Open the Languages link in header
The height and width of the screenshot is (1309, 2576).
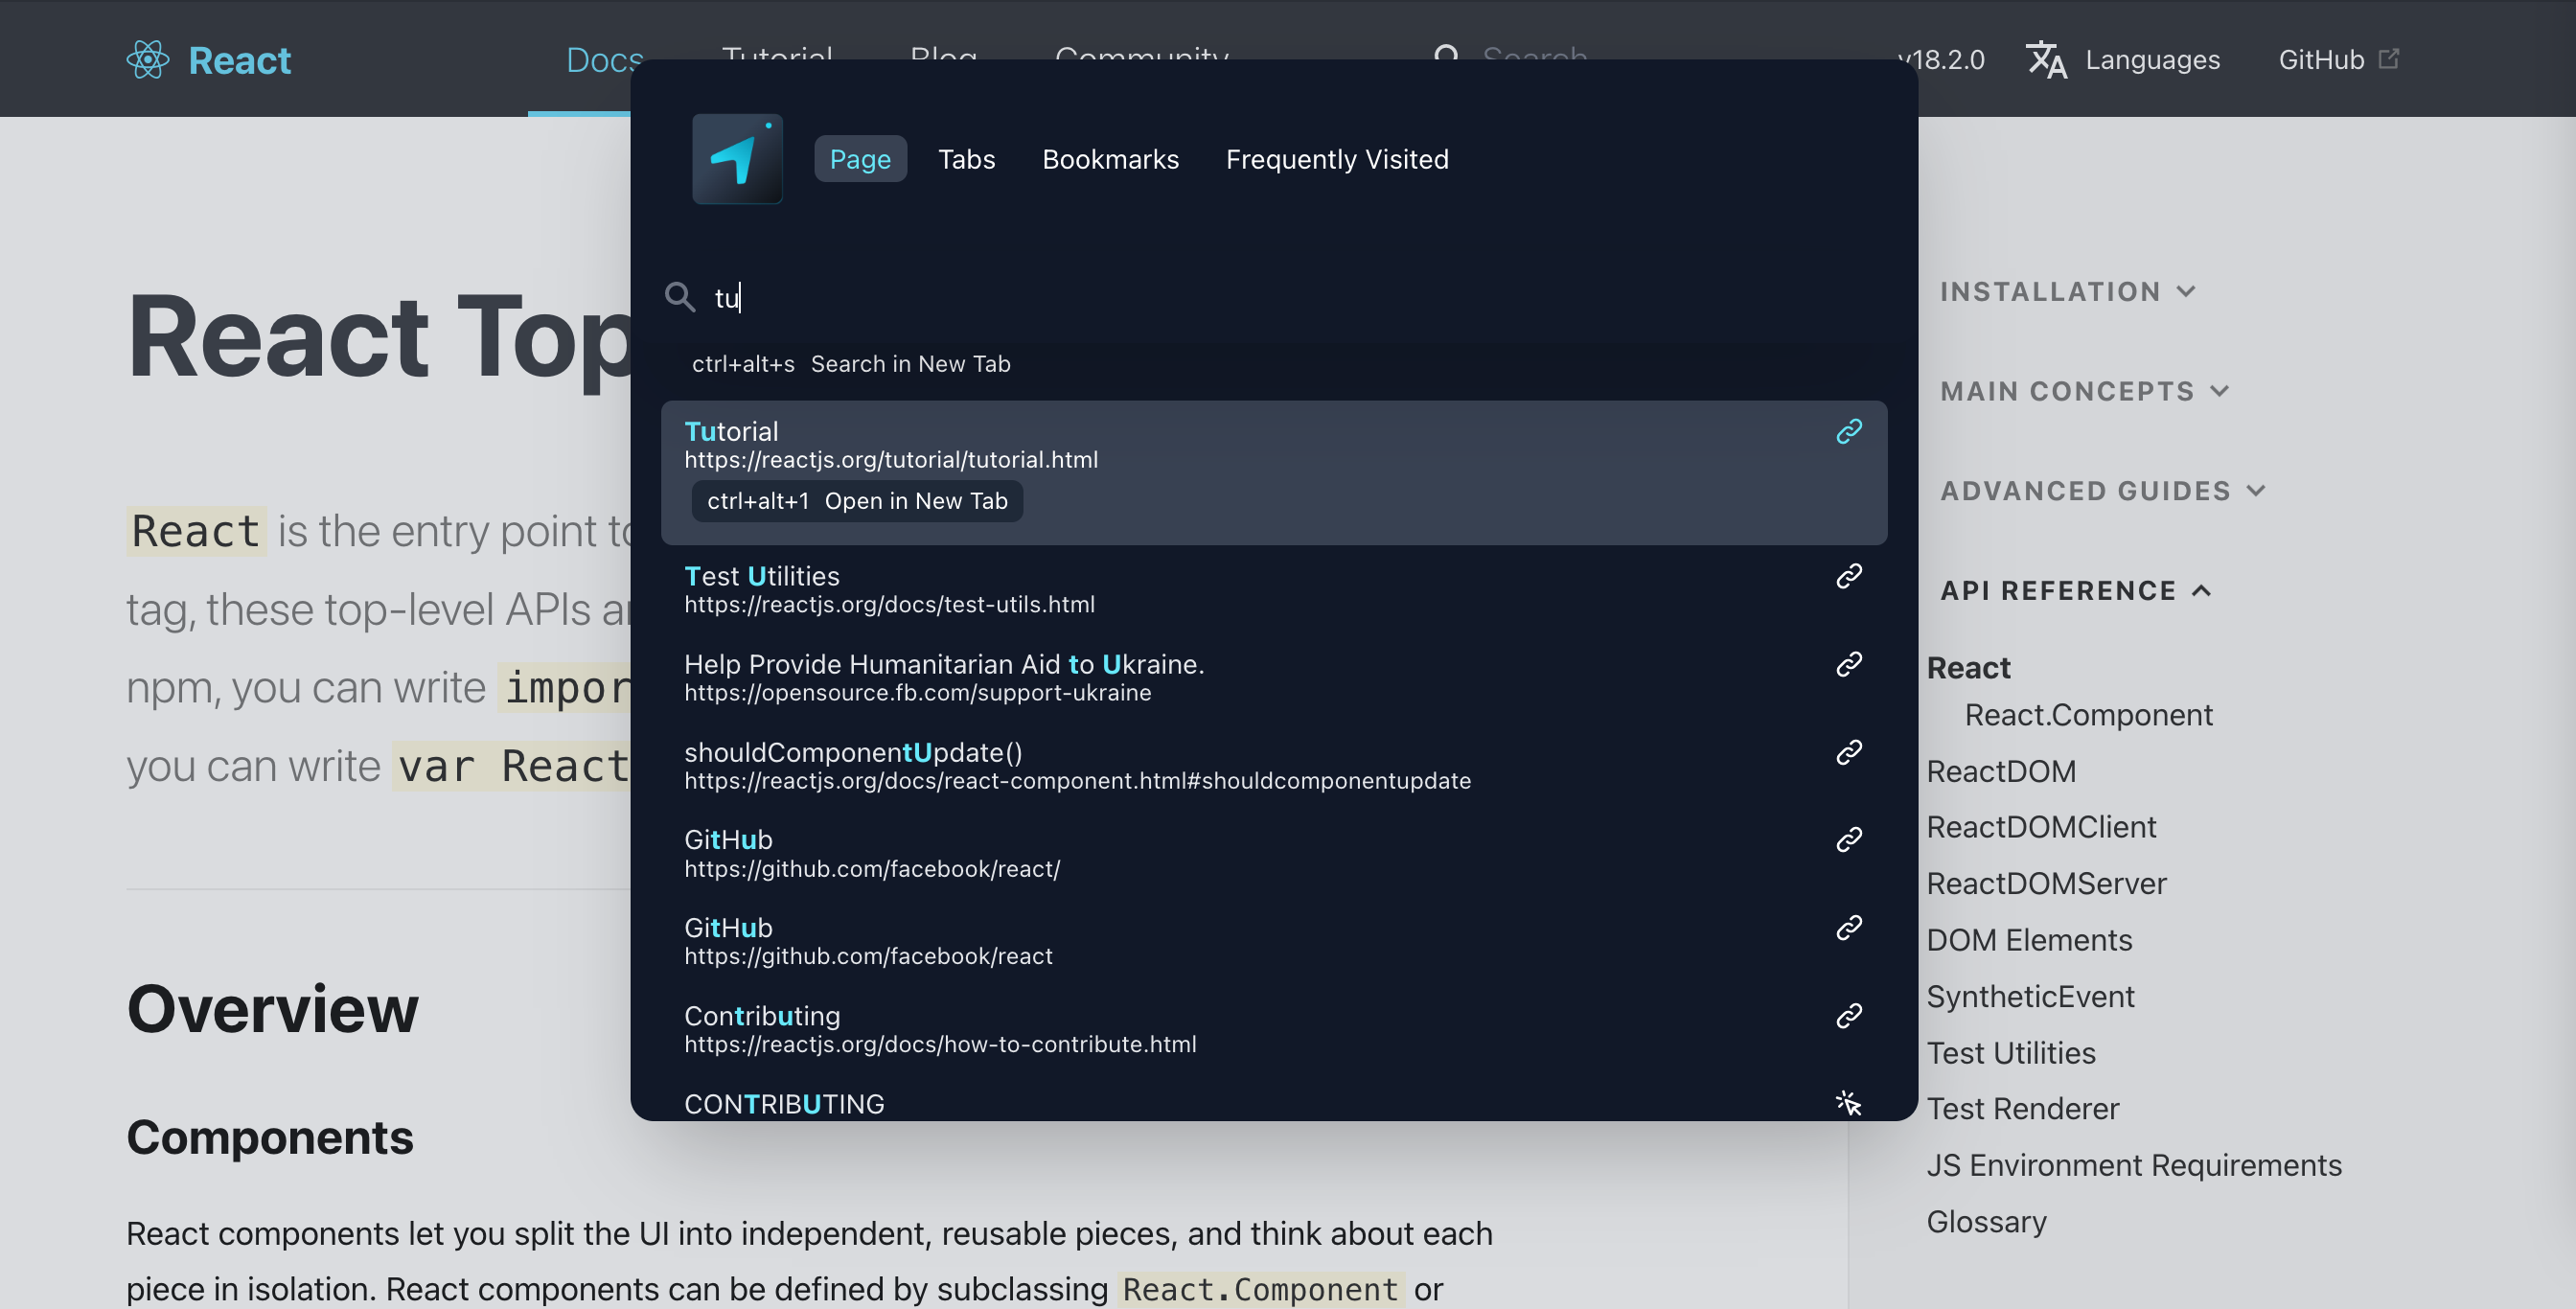(x=2152, y=60)
